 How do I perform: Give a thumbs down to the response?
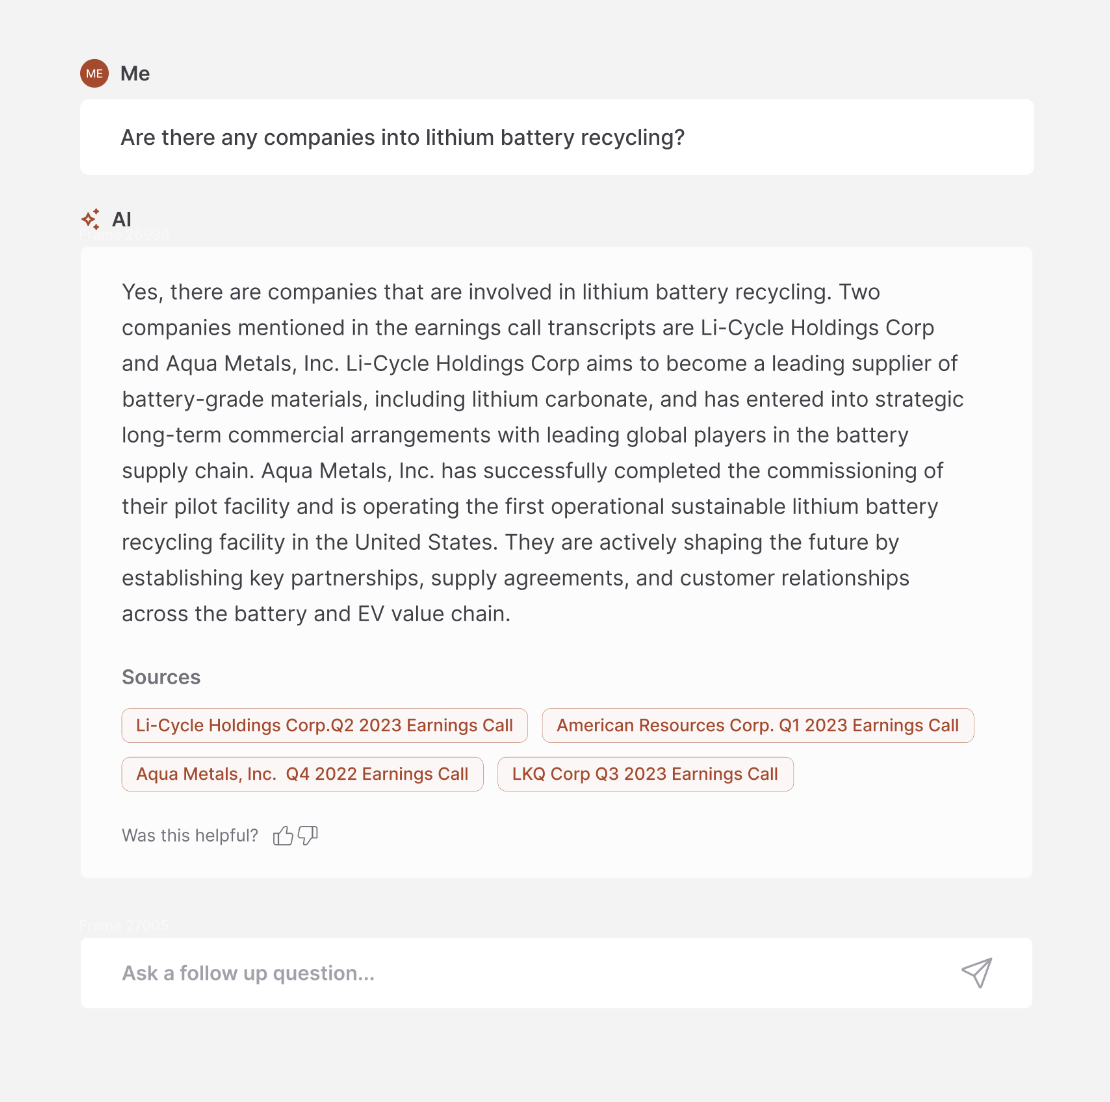[x=308, y=836]
